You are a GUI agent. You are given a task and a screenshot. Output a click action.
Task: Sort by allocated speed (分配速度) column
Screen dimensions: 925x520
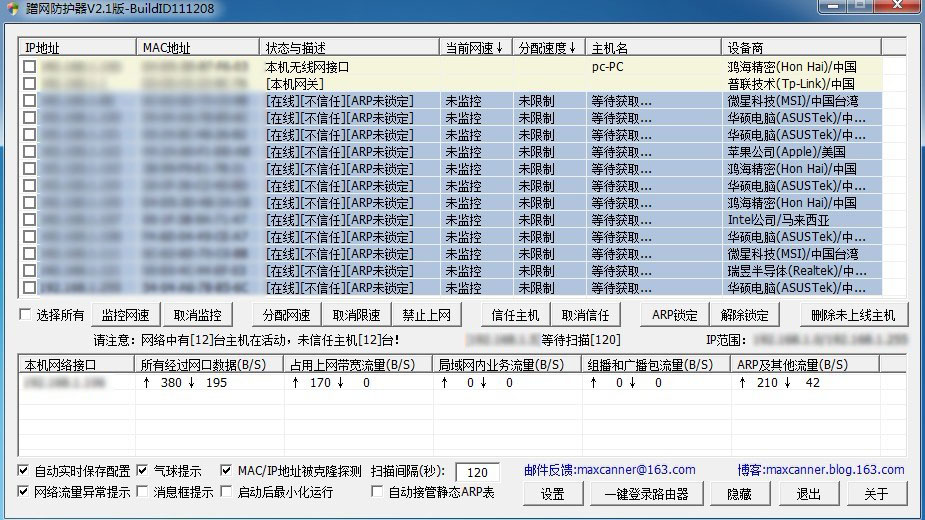(549, 48)
